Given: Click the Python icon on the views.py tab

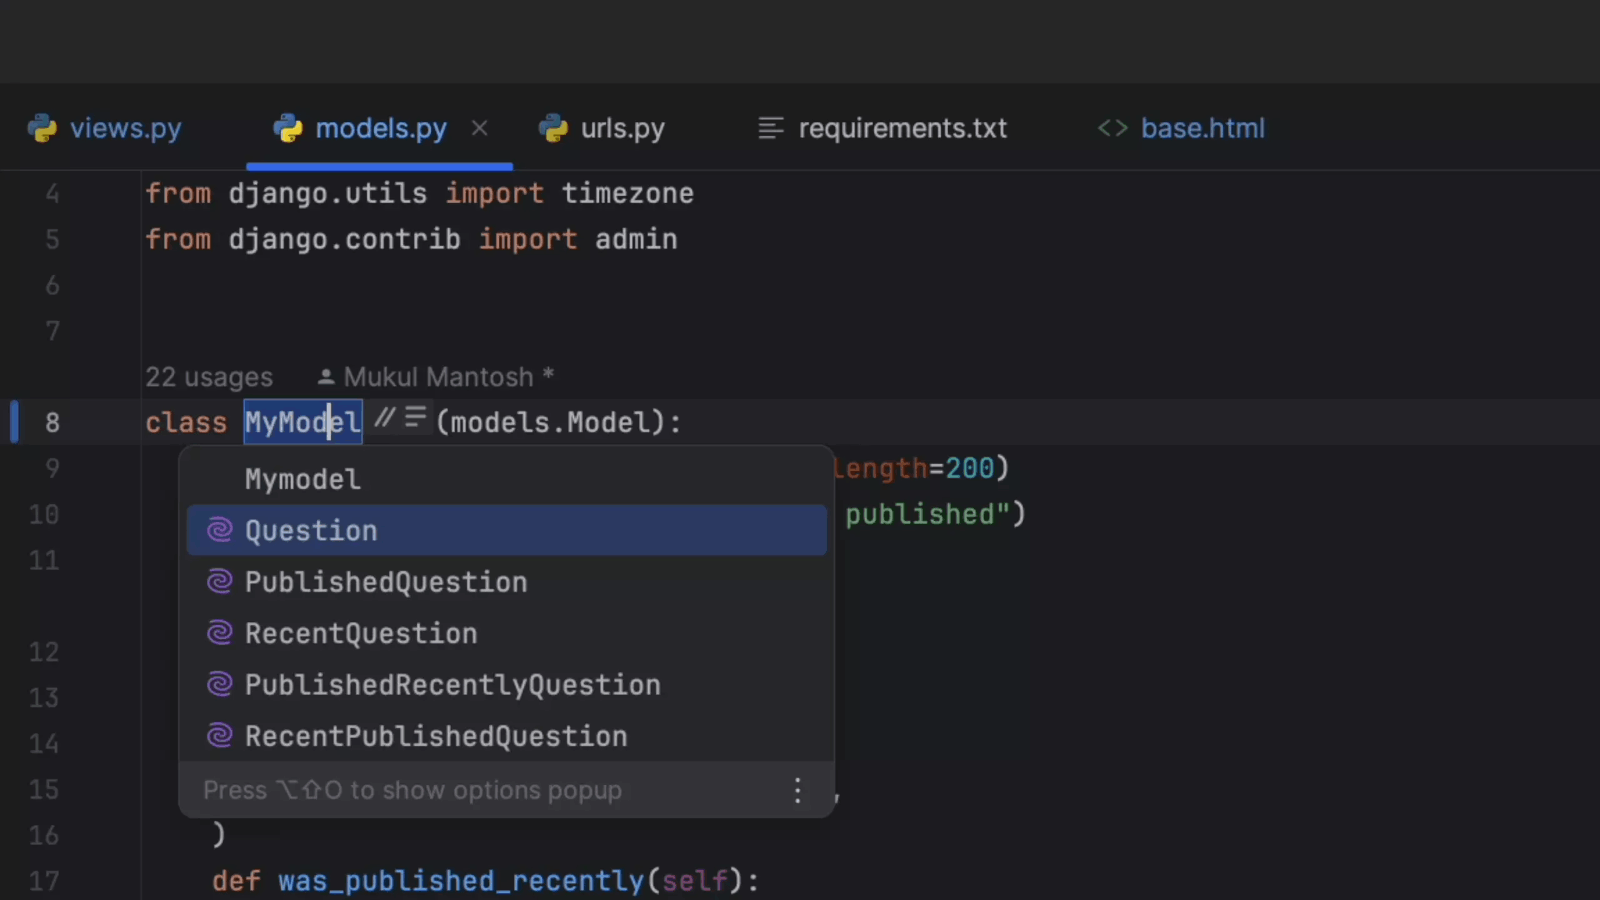Looking at the screenshot, I should point(43,128).
